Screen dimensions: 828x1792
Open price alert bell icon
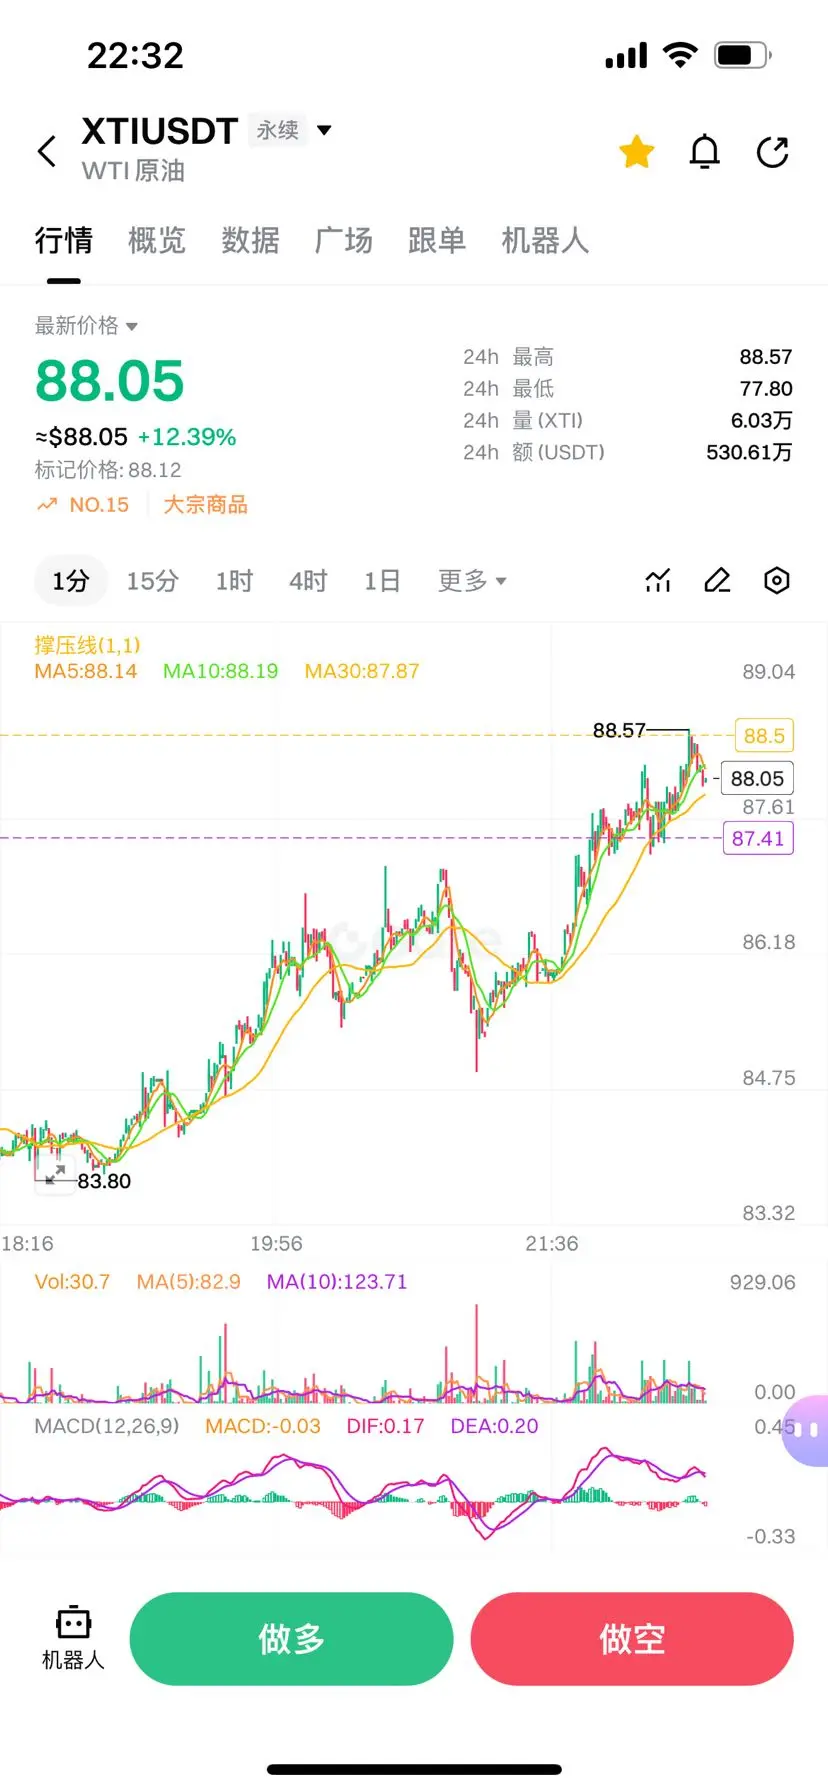click(705, 152)
